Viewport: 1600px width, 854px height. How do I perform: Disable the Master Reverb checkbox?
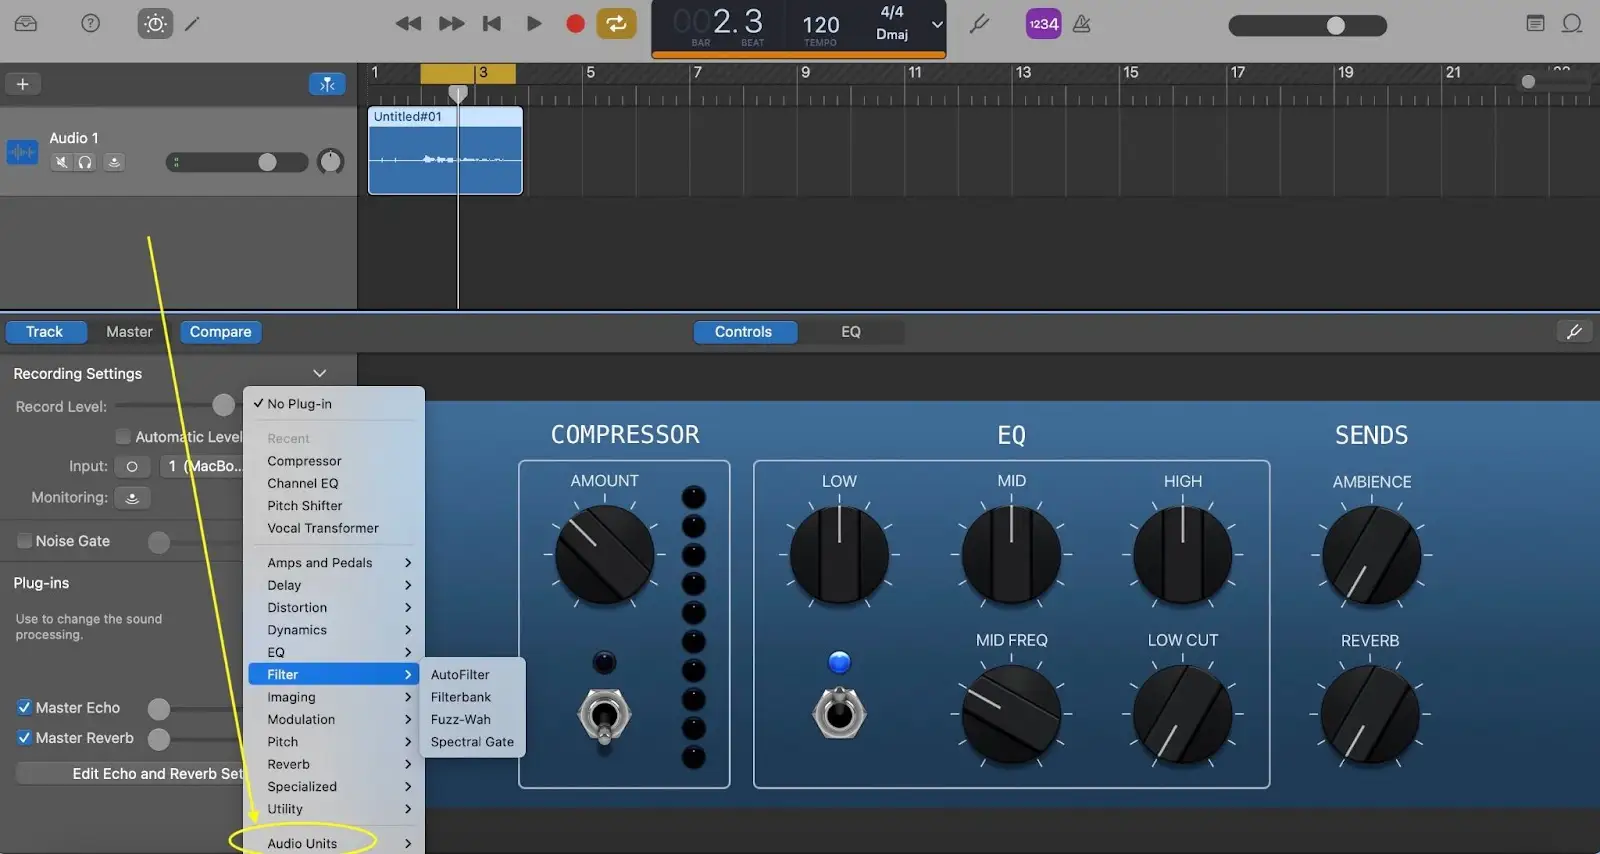coord(25,738)
